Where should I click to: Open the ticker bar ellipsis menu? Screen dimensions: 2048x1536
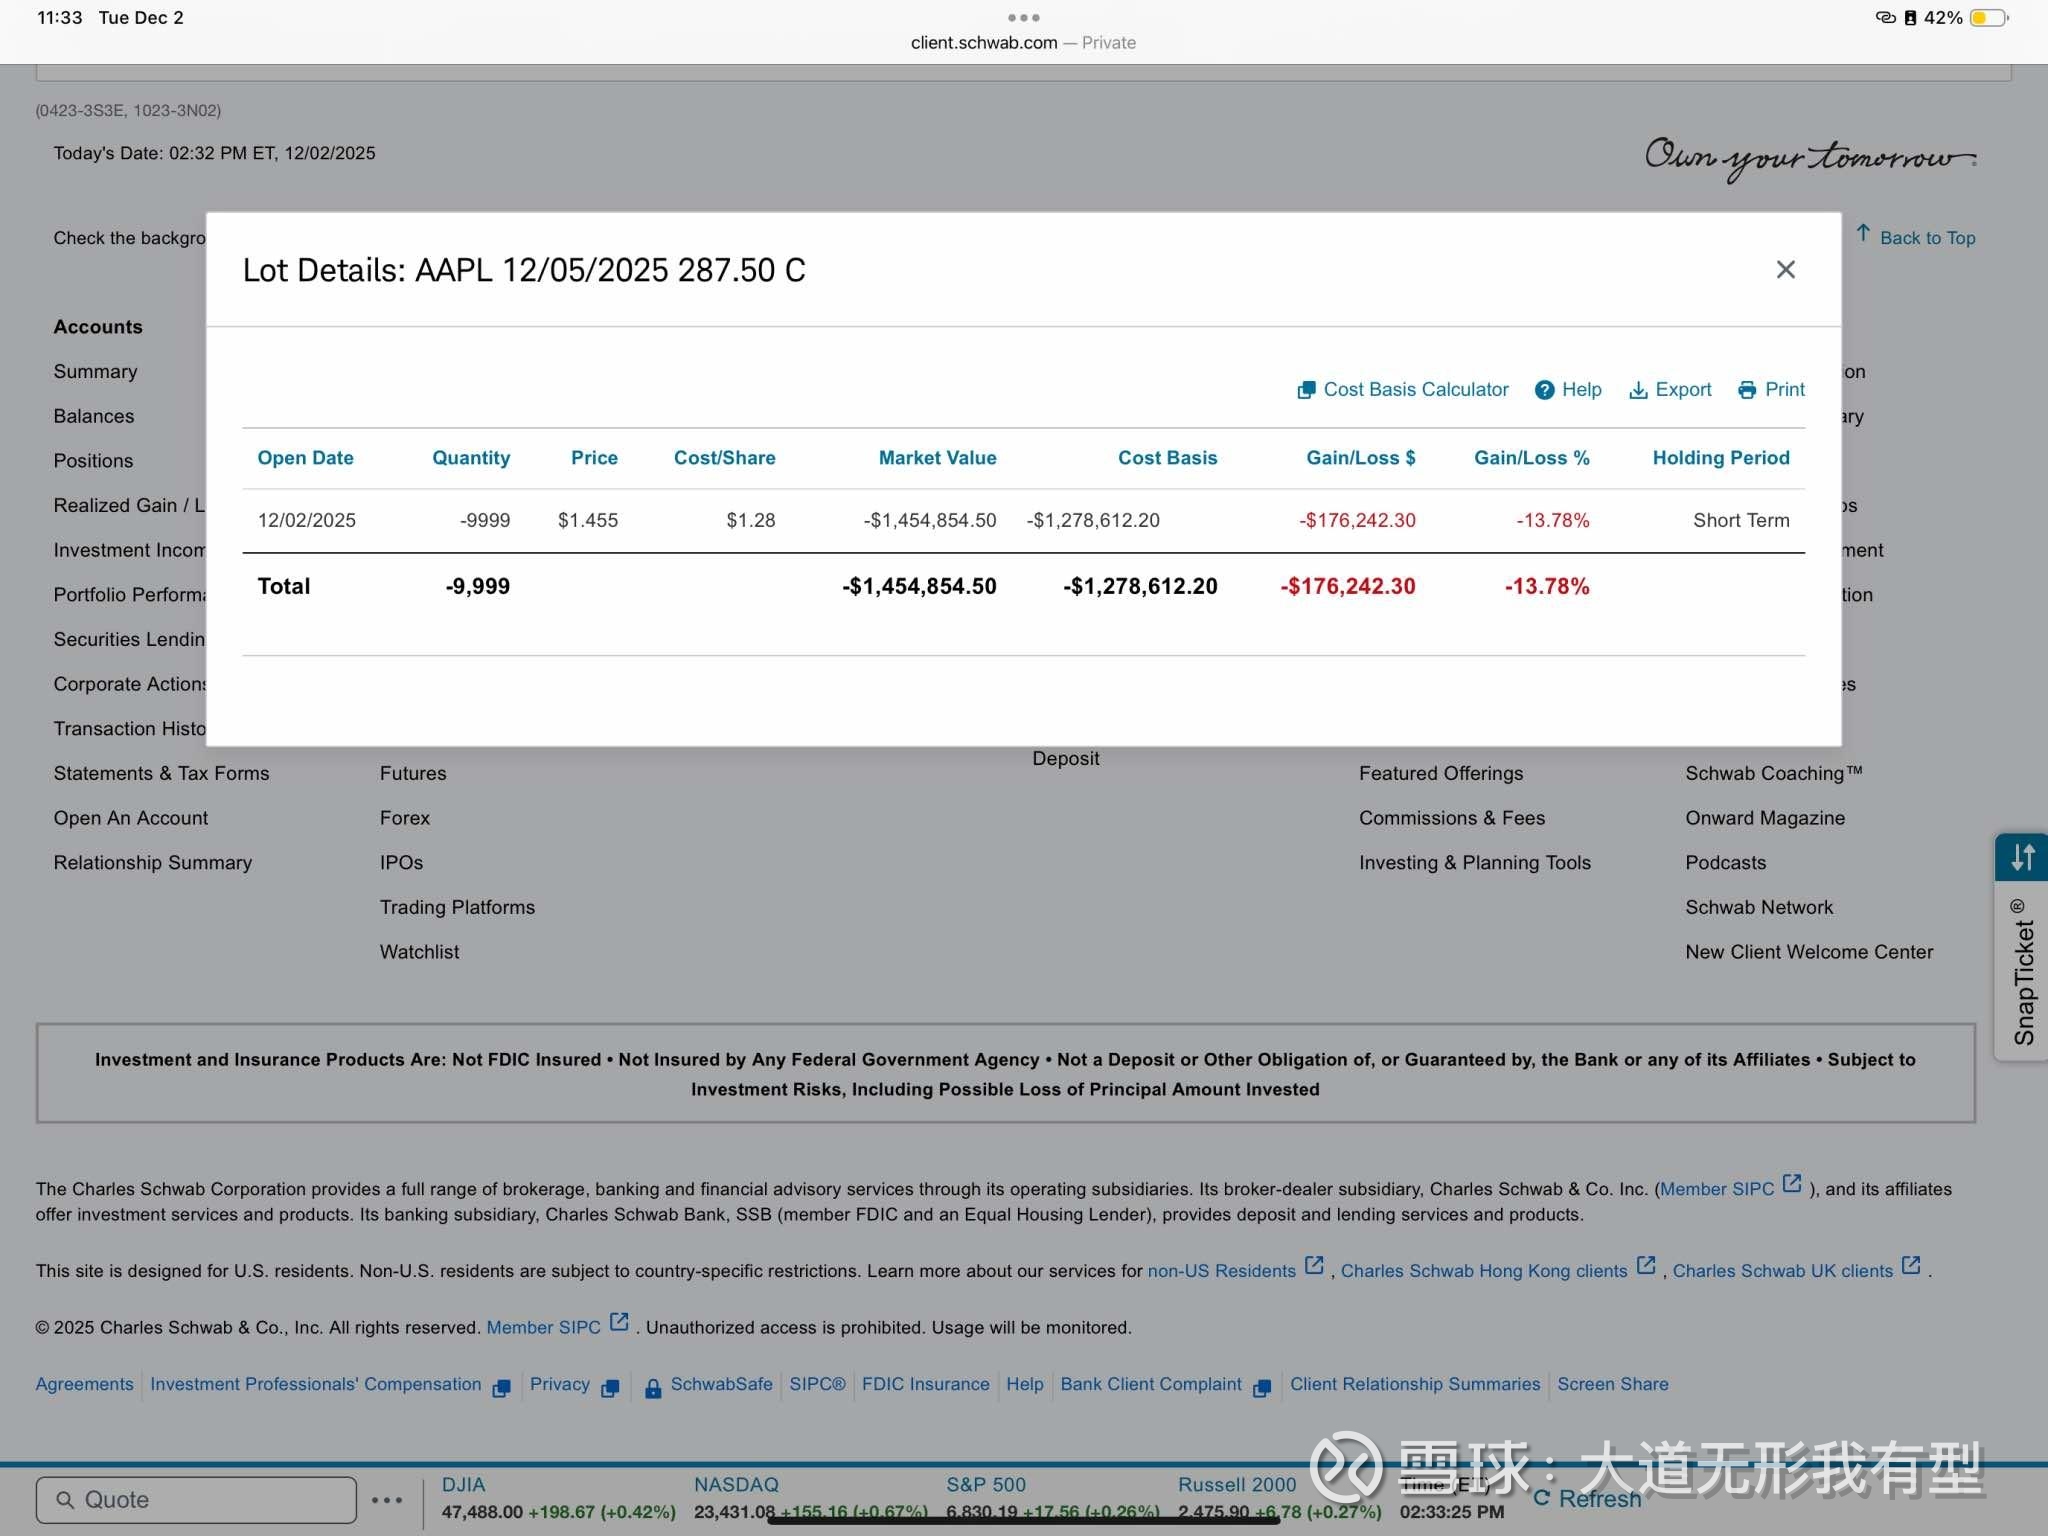point(387,1499)
